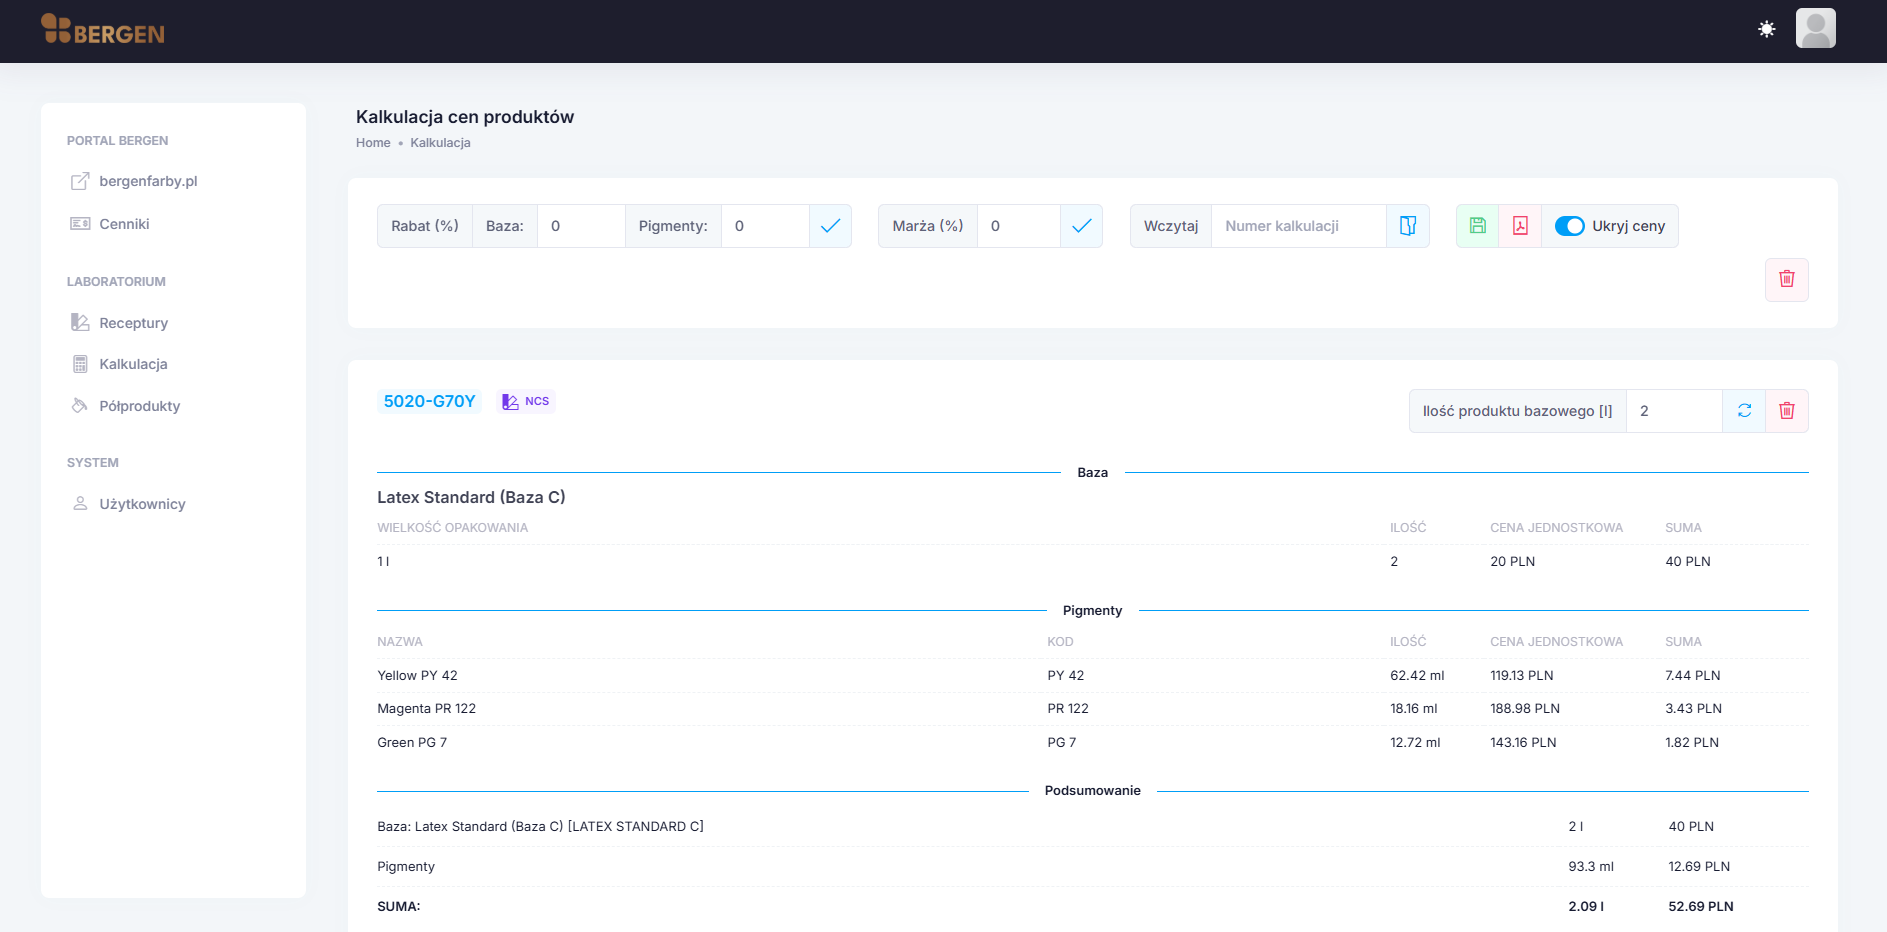Screen dimensions: 1887x932
Task: Click the Użytkownicy person icon
Action: pos(80,503)
